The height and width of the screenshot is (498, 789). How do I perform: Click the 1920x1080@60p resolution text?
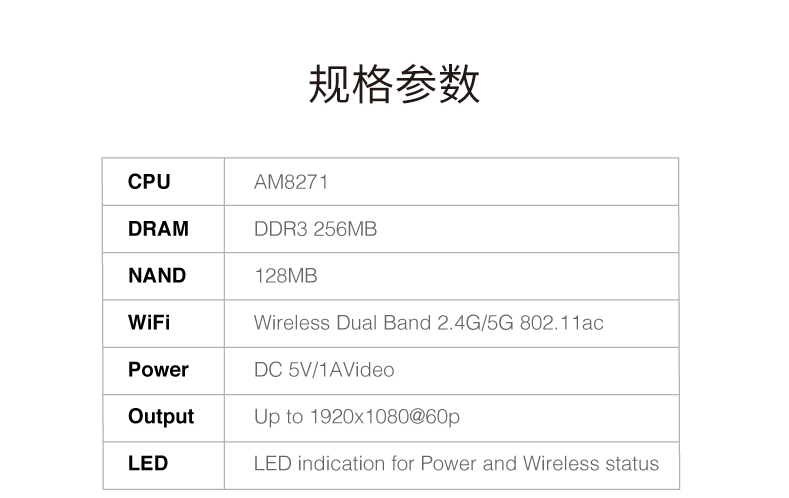tap(386, 417)
